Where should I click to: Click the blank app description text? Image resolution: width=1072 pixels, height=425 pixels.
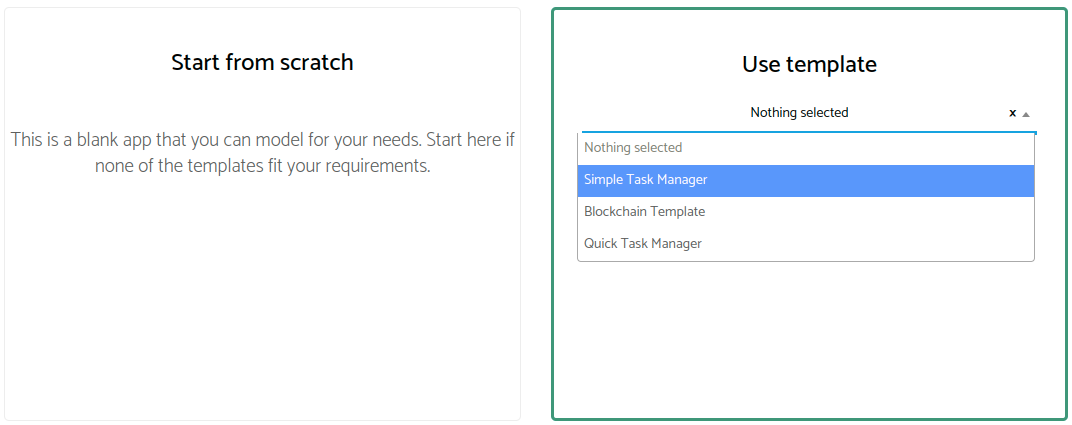263,153
